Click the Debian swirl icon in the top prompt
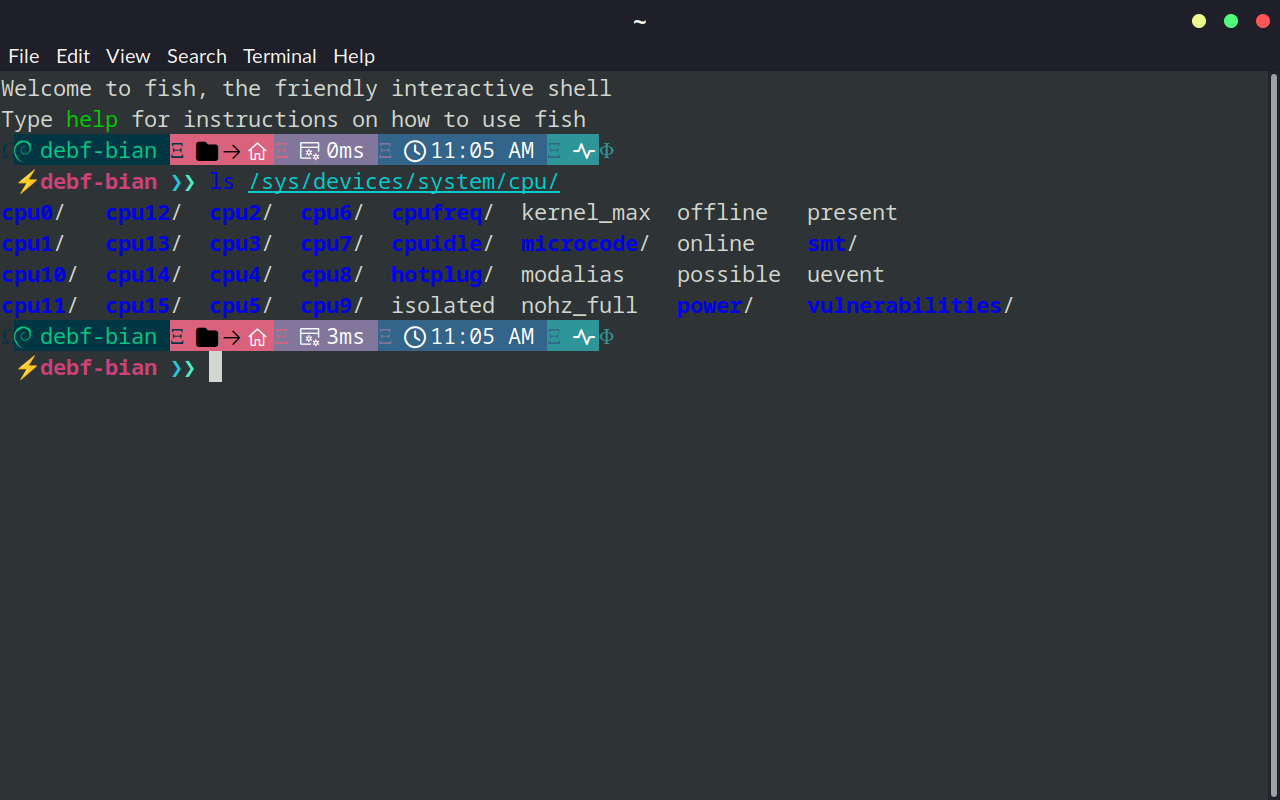 pos(23,151)
